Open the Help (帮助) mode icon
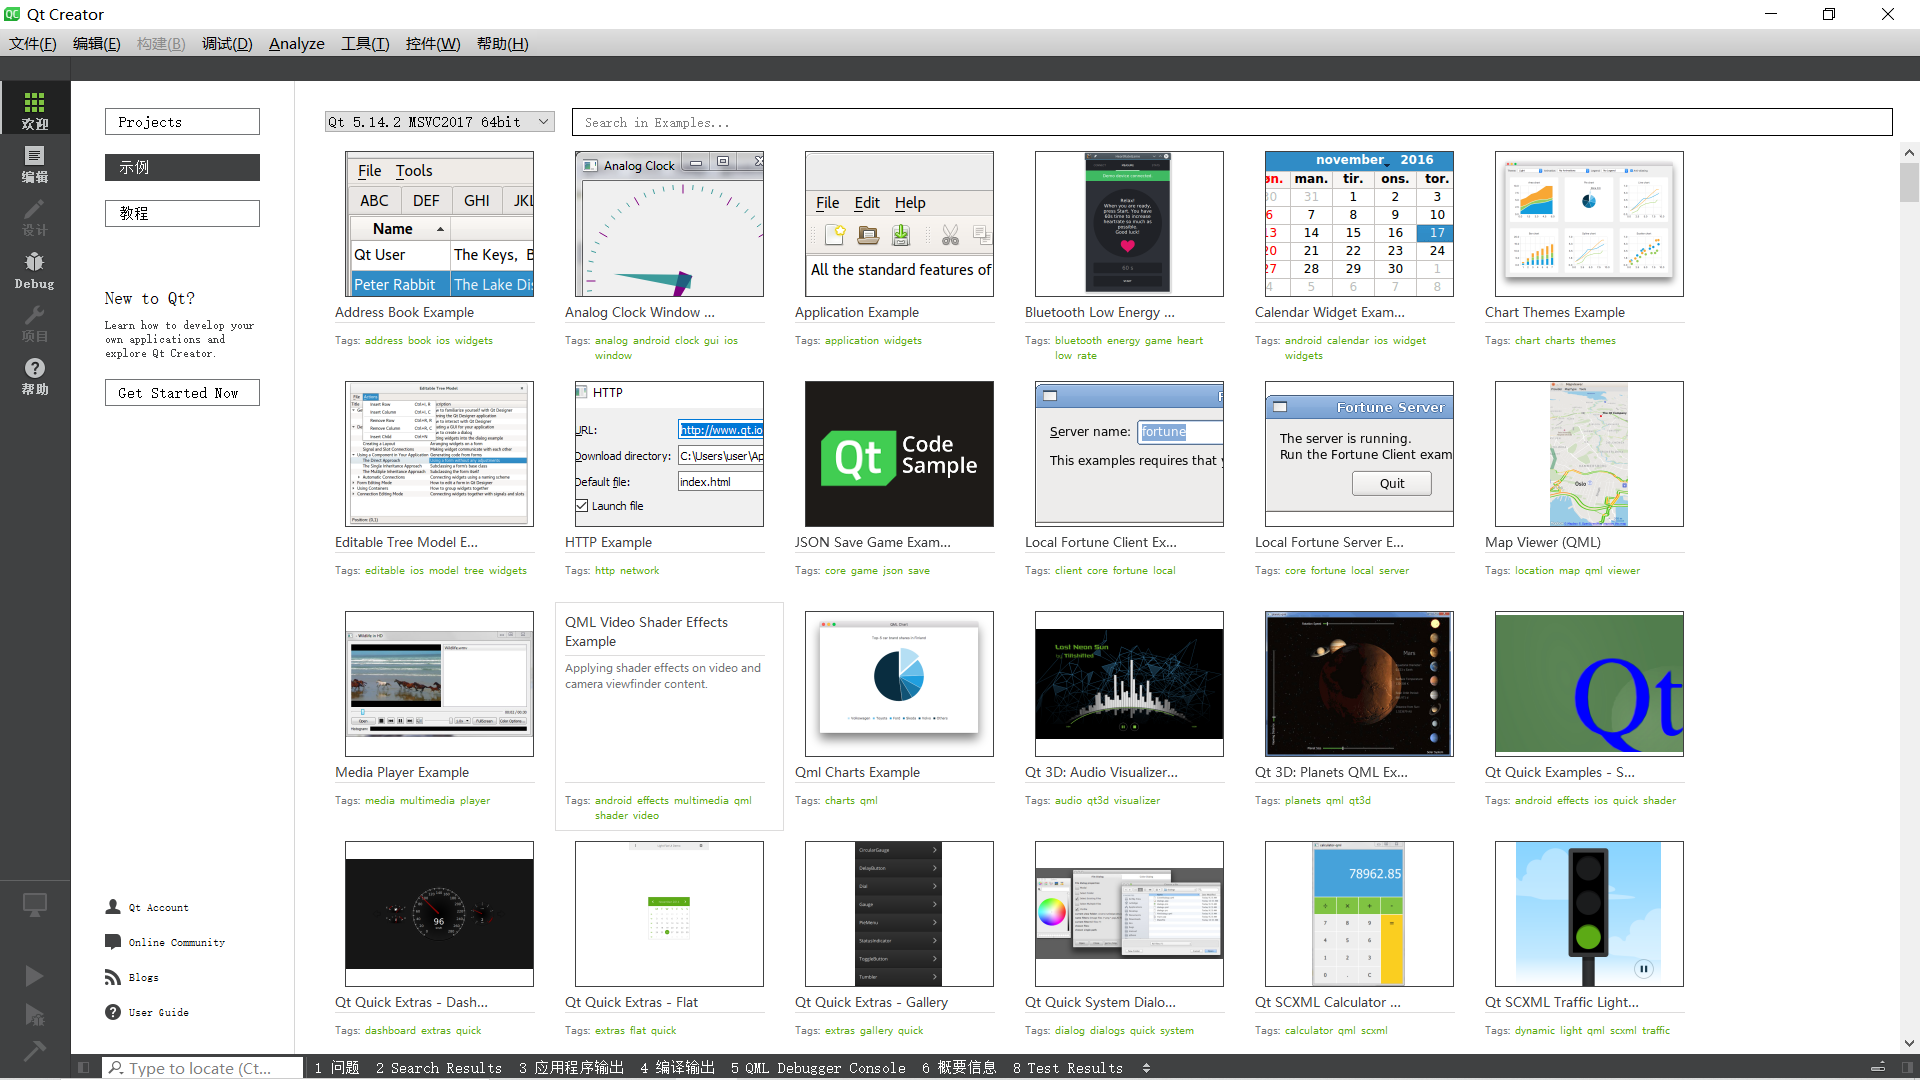Screen dimensions: 1920x1080 [x=34, y=375]
